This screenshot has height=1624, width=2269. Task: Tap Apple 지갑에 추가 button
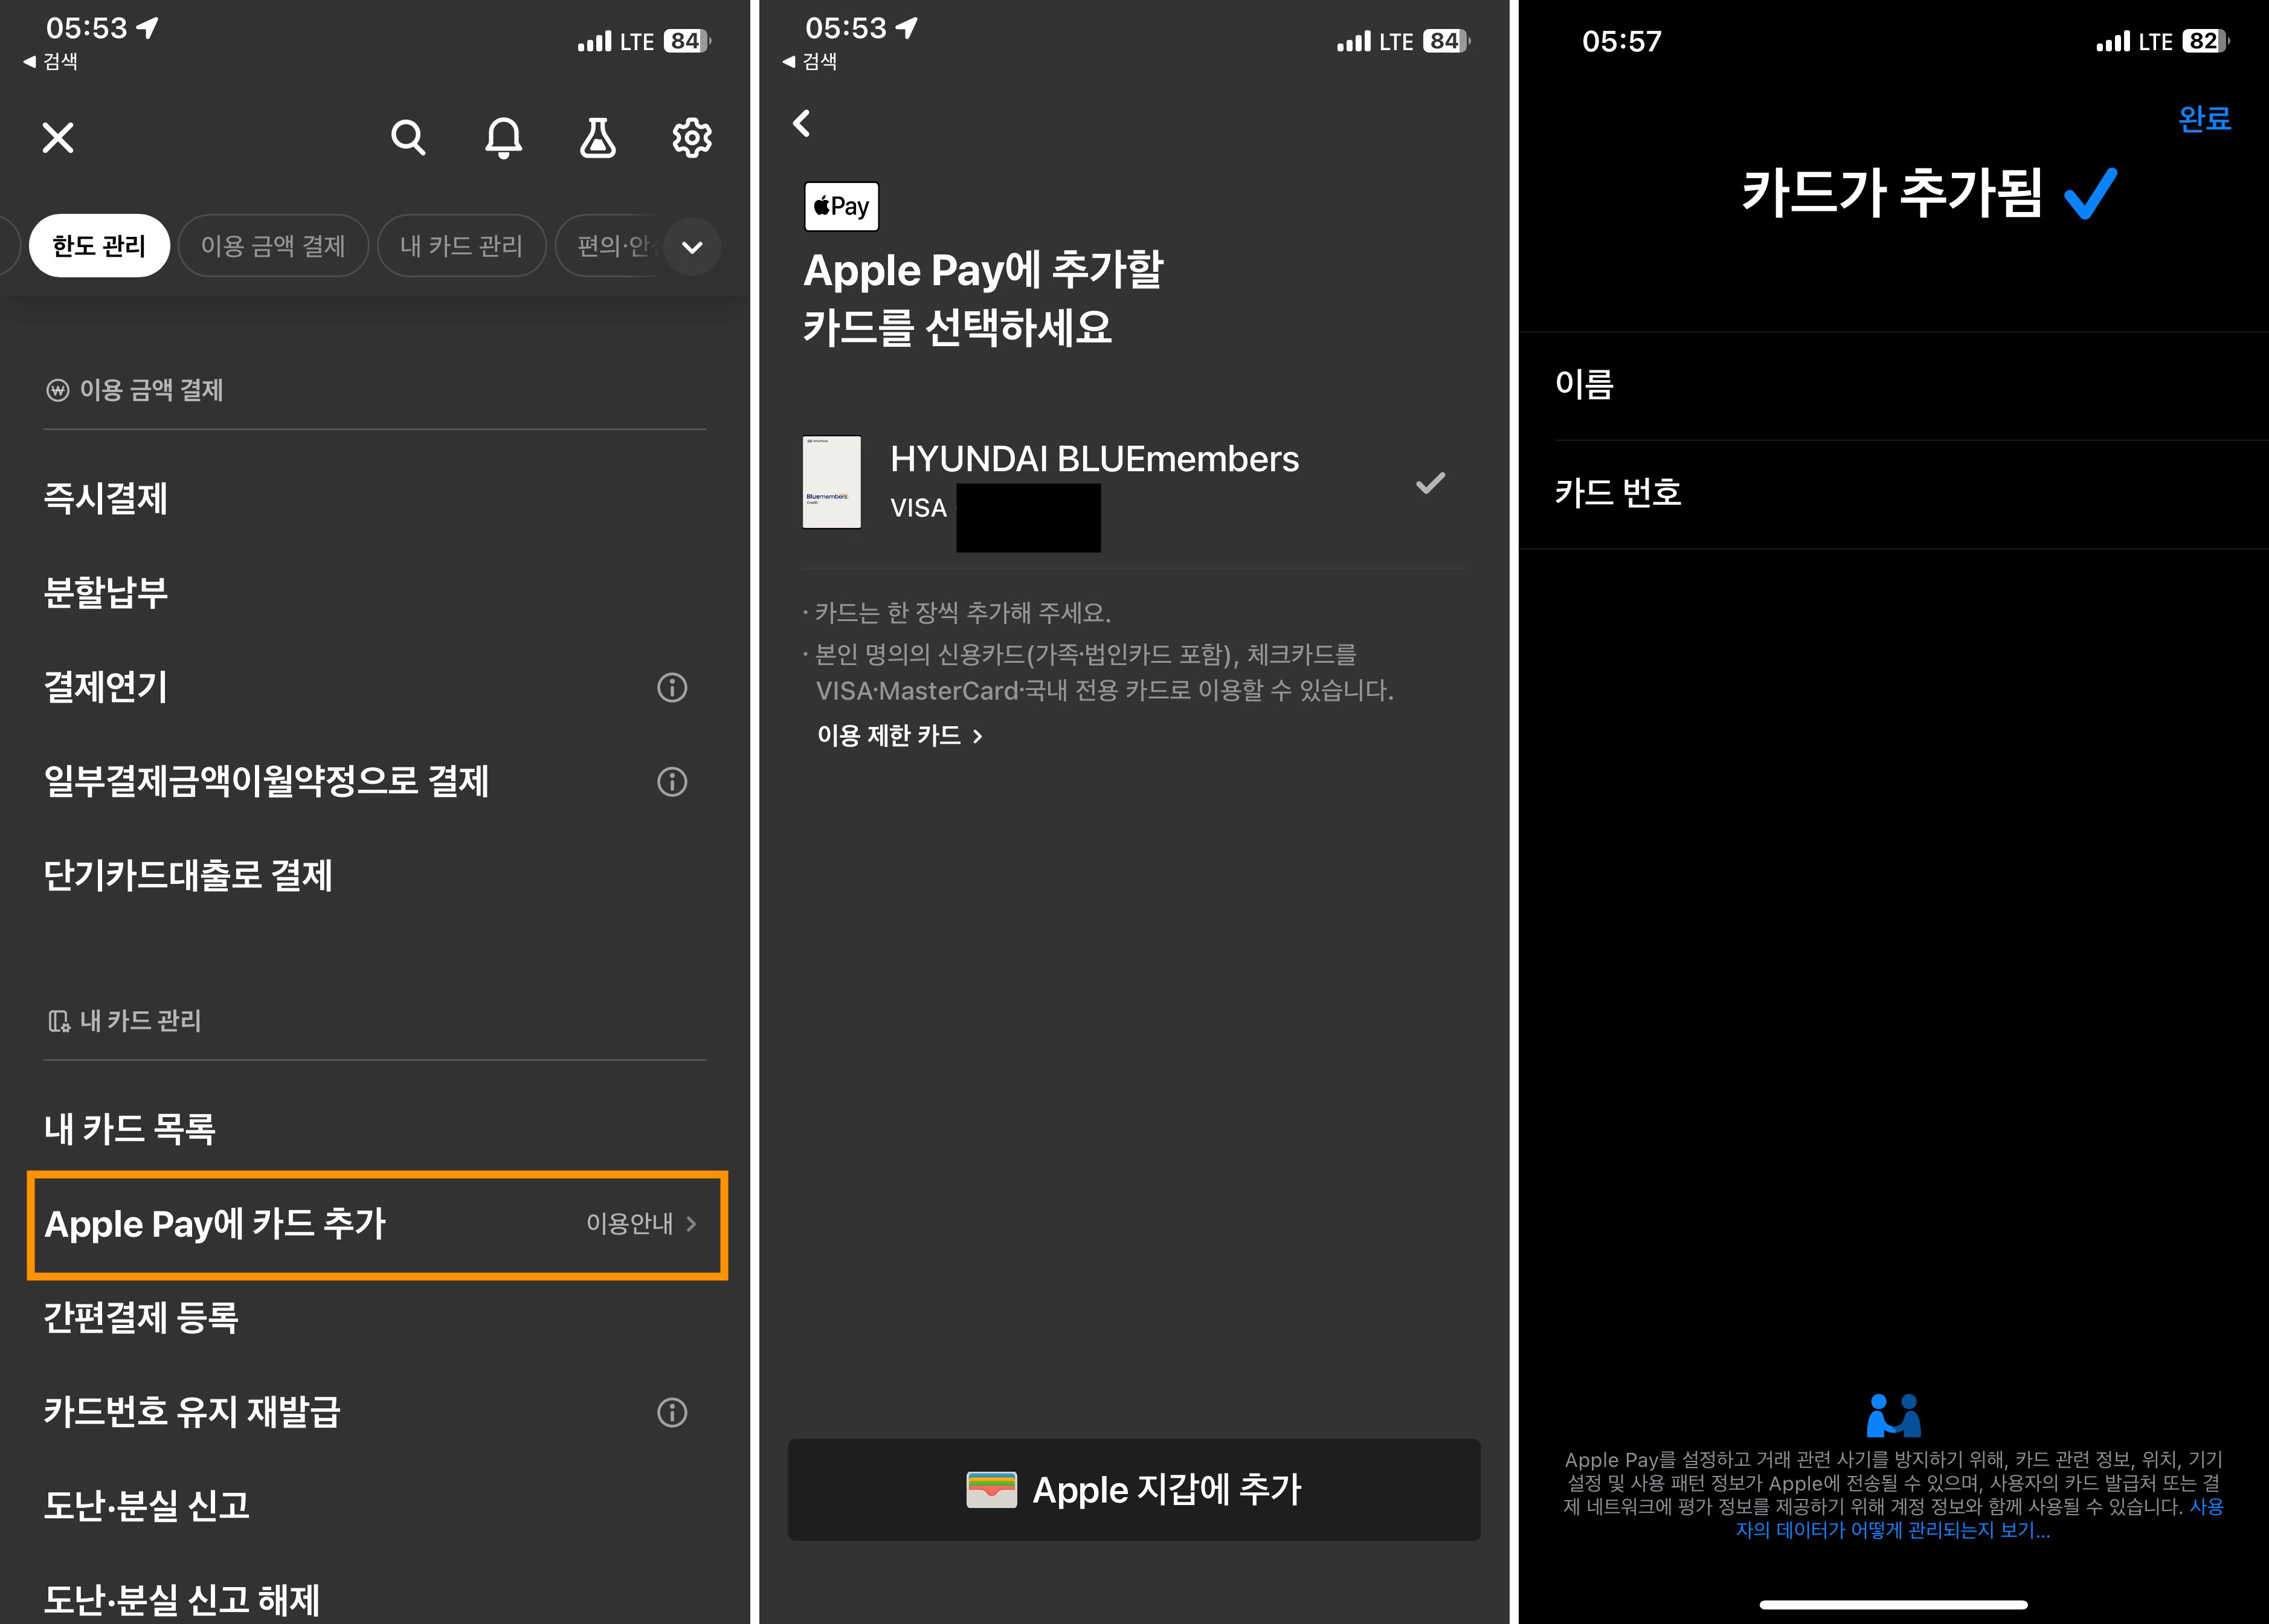(x=1134, y=1490)
